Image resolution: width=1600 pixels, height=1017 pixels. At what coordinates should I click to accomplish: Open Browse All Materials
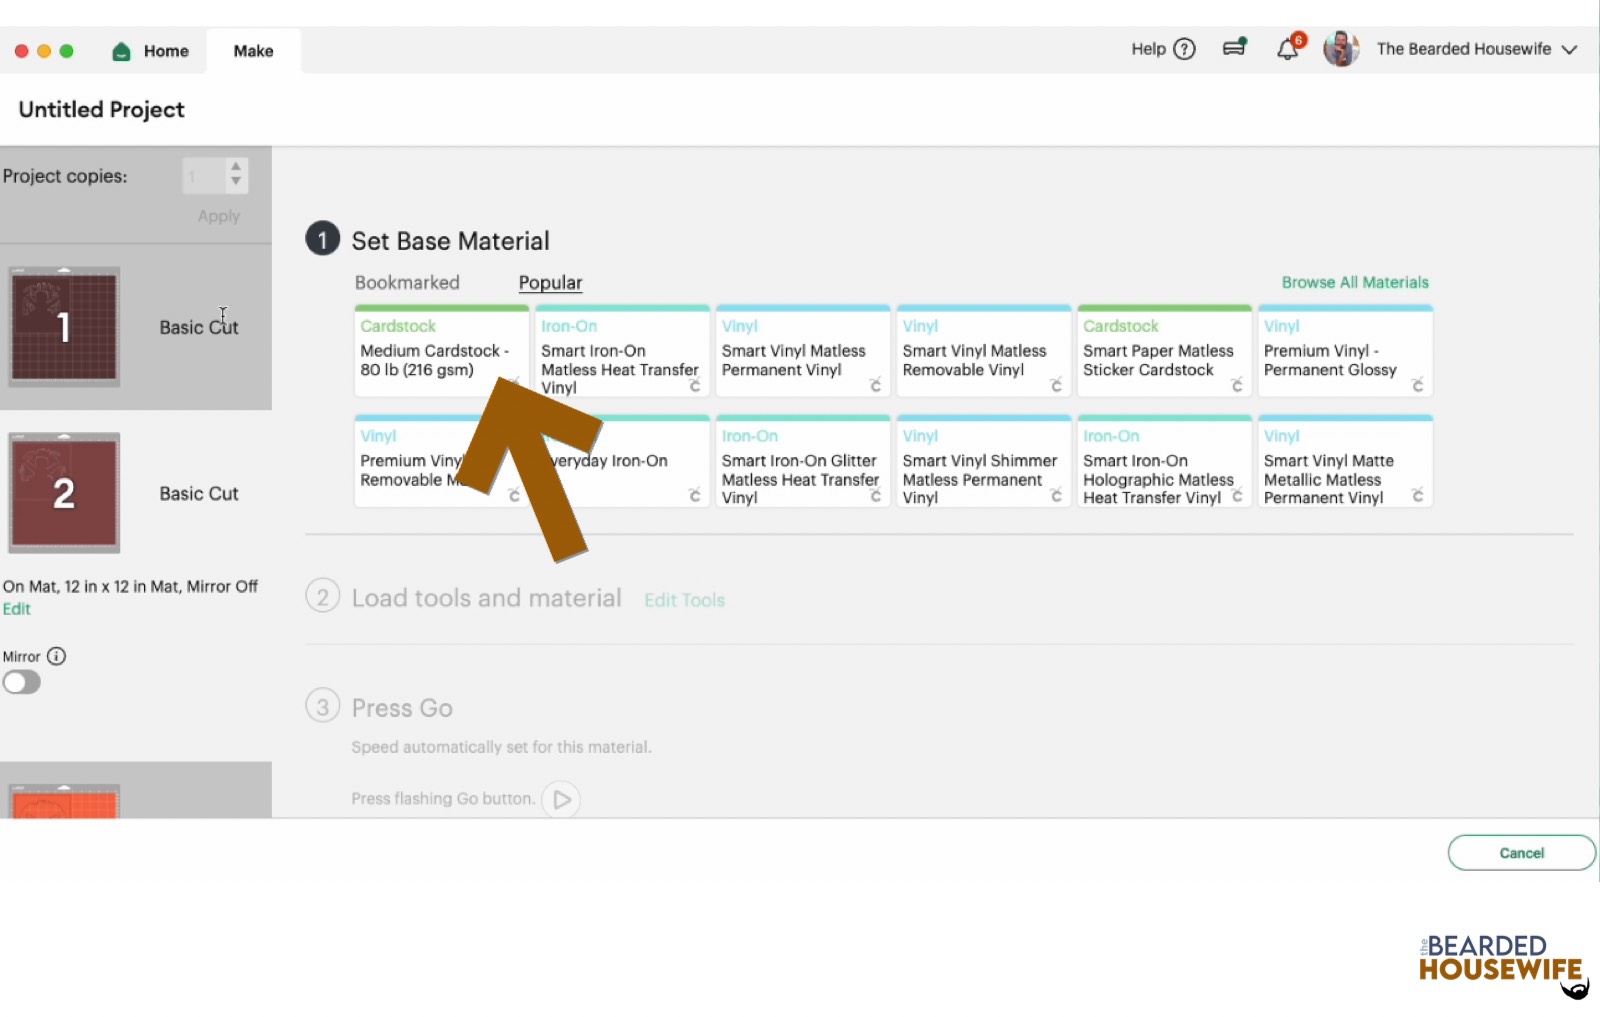1355,282
